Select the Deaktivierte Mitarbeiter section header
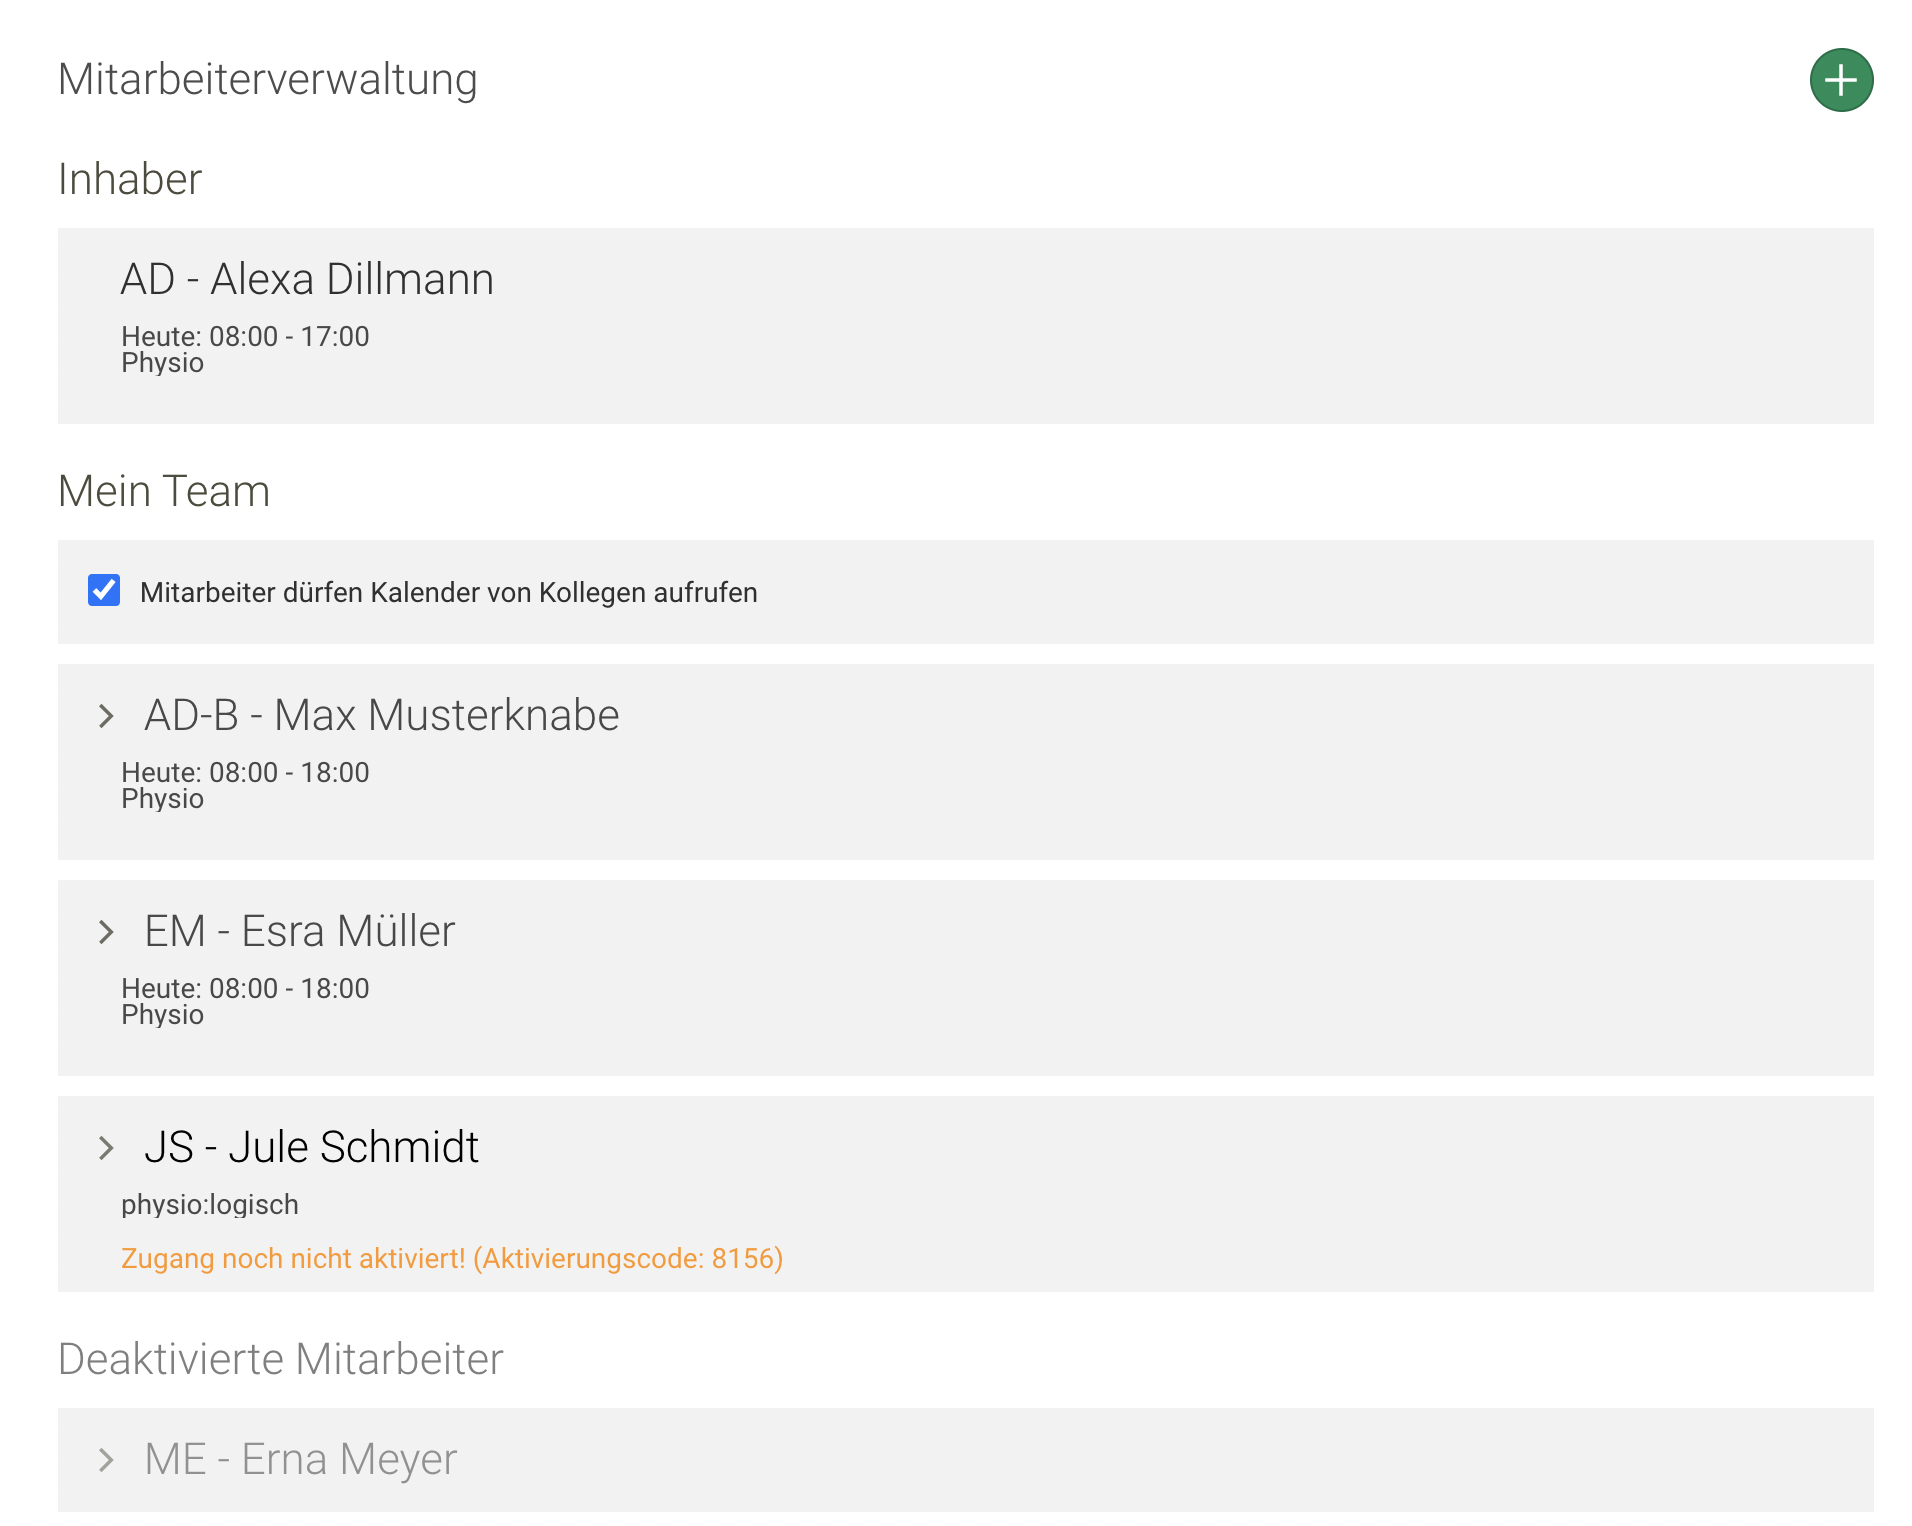1912x1526 pixels. click(x=281, y=1359)
